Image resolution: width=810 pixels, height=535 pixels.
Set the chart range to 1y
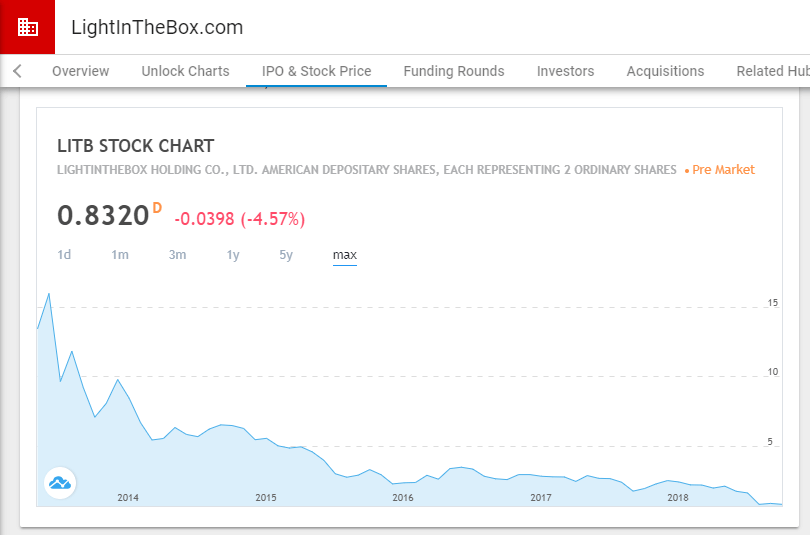click(233, 255)
